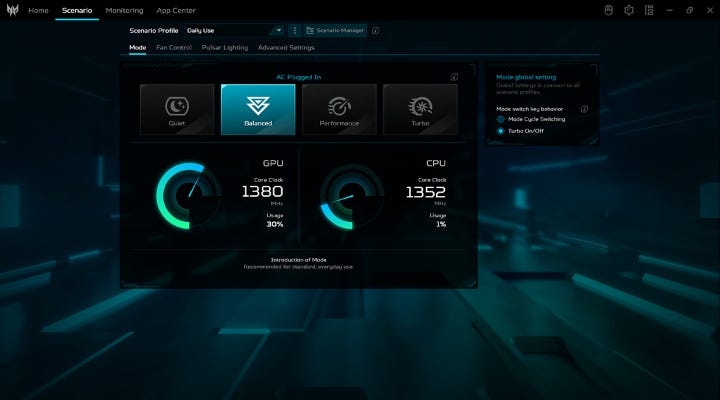Screen dimensions: 720x400
Task: Minimize the PredatorSense window
Action: tap(669, 10)
